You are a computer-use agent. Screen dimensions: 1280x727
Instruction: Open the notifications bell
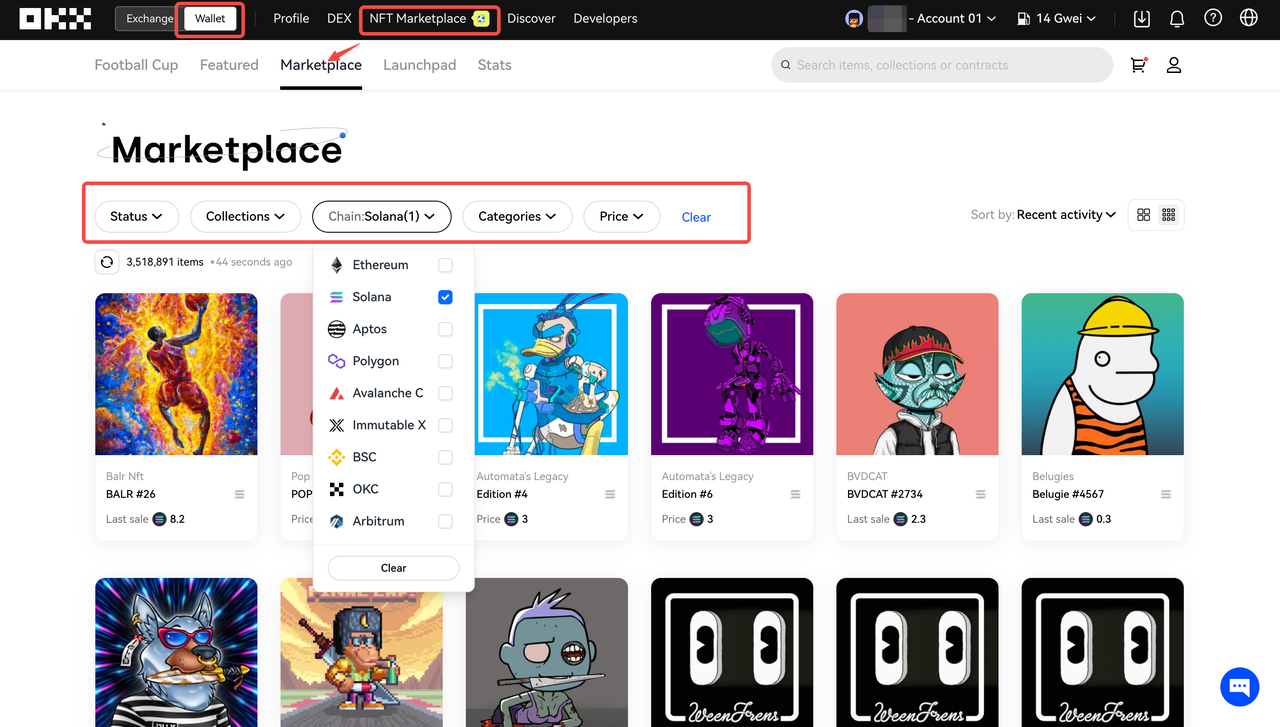1177,18
